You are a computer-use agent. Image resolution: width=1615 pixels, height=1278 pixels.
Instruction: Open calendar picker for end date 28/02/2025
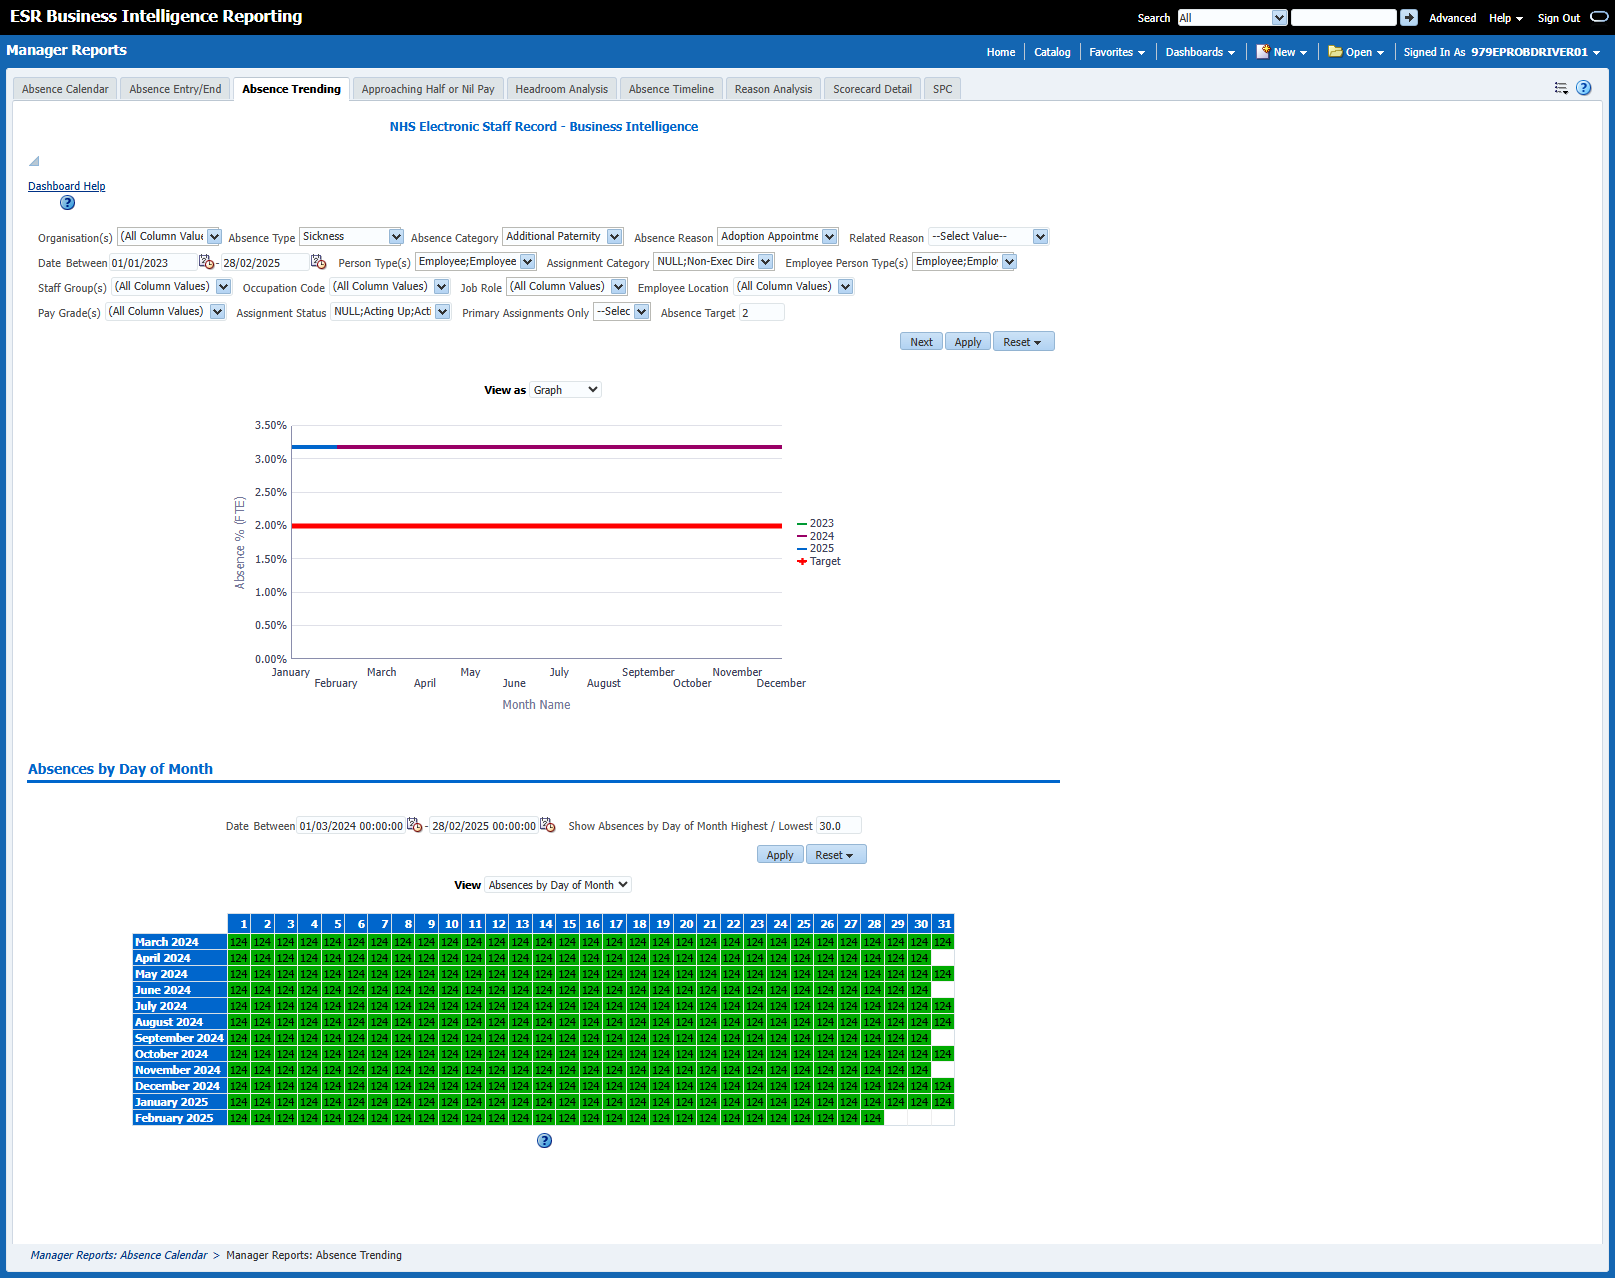coord(318,262)
